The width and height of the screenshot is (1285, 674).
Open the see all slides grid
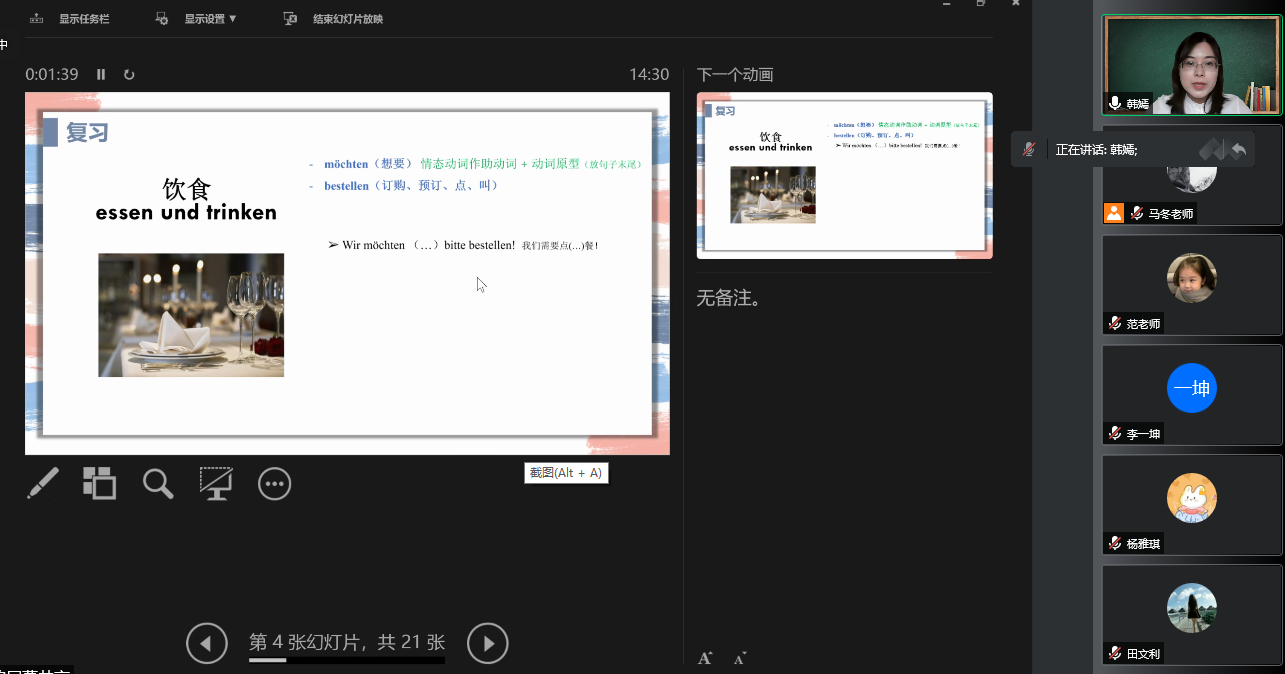click(x=99, y=483)
